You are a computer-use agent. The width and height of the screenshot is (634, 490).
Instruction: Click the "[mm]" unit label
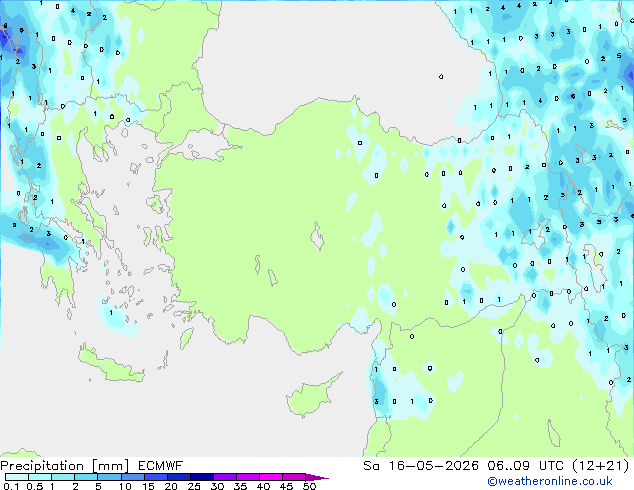(111, 466)
